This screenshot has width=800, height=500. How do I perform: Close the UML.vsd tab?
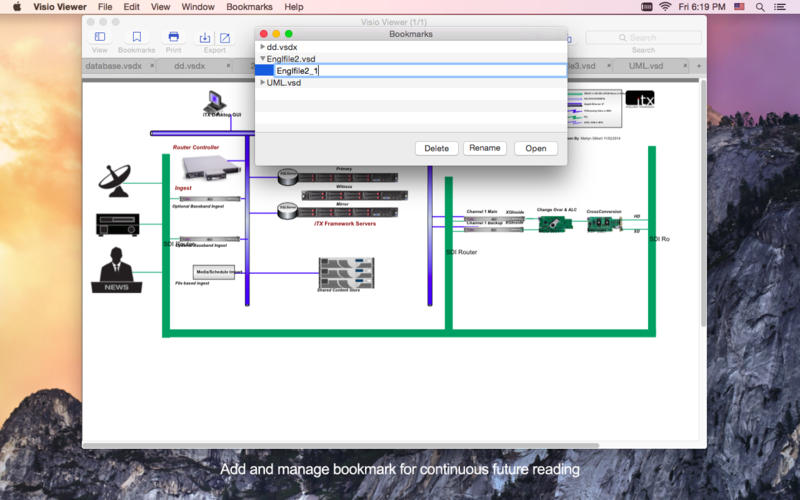685,66
